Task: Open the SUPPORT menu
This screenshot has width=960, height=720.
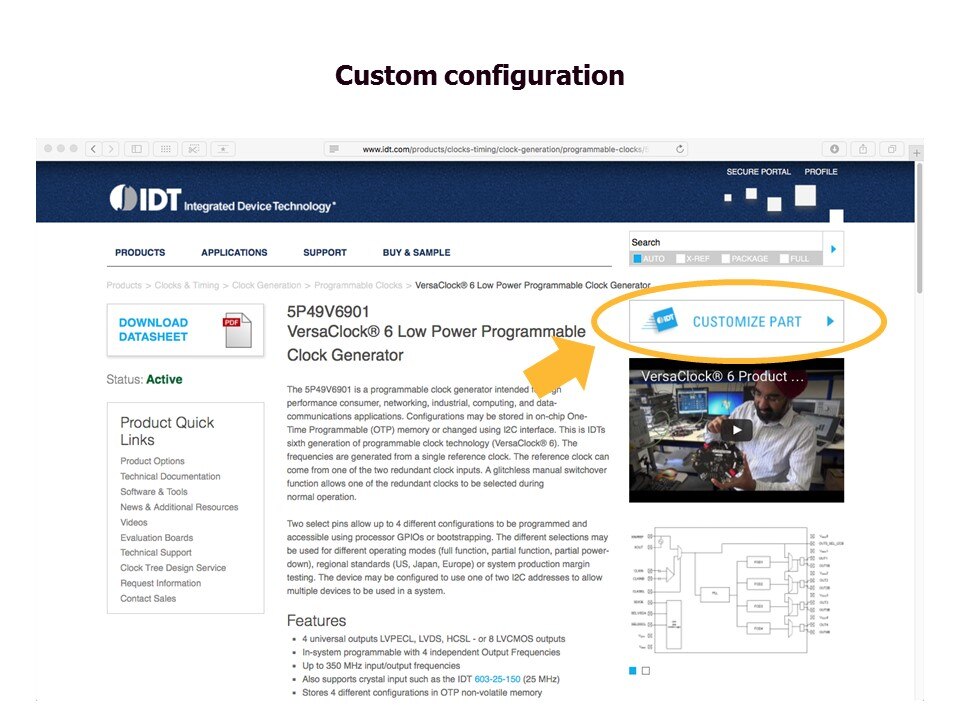Action: pos(325,252)
